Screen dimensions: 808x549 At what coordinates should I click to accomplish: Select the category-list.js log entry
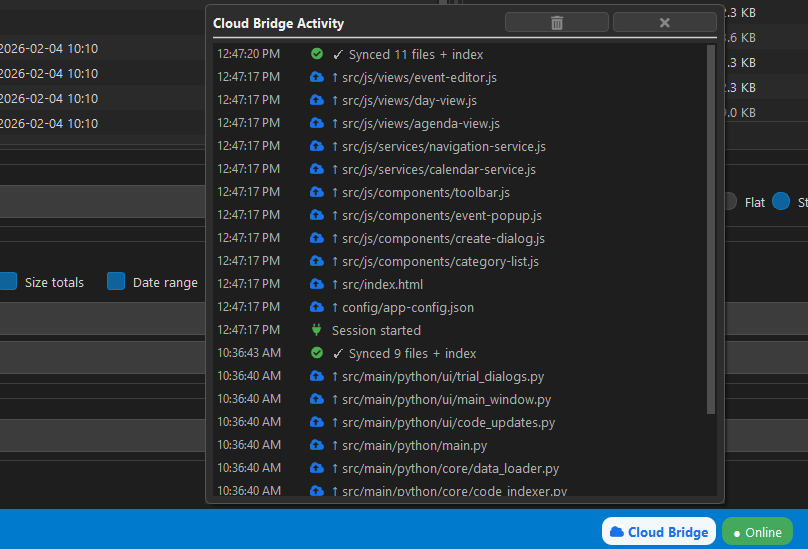(460, 261)
